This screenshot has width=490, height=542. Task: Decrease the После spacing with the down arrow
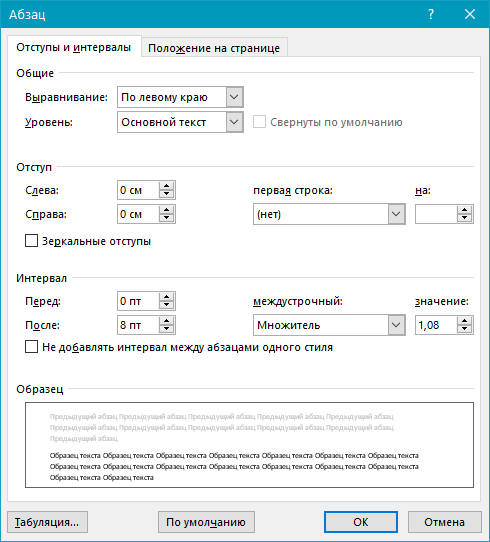167,329
